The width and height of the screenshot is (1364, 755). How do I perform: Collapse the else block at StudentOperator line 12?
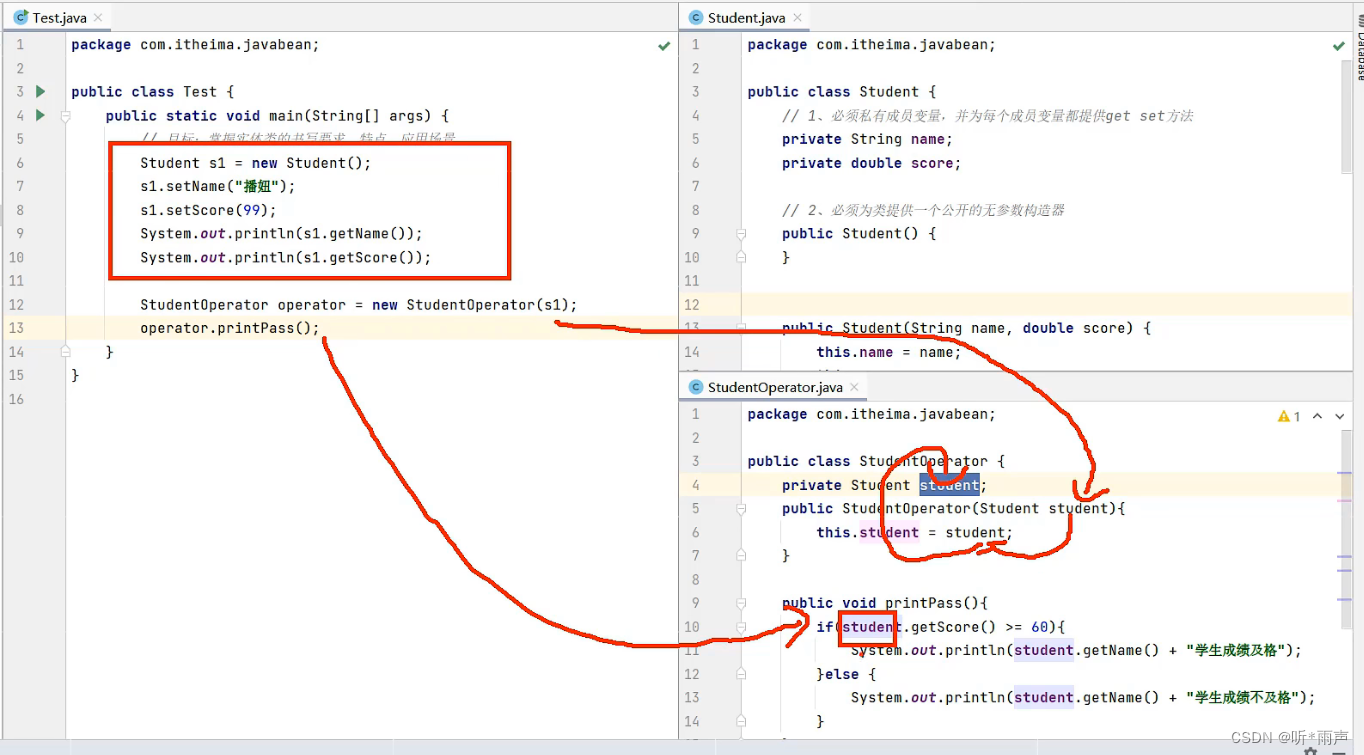pos(741,674)
